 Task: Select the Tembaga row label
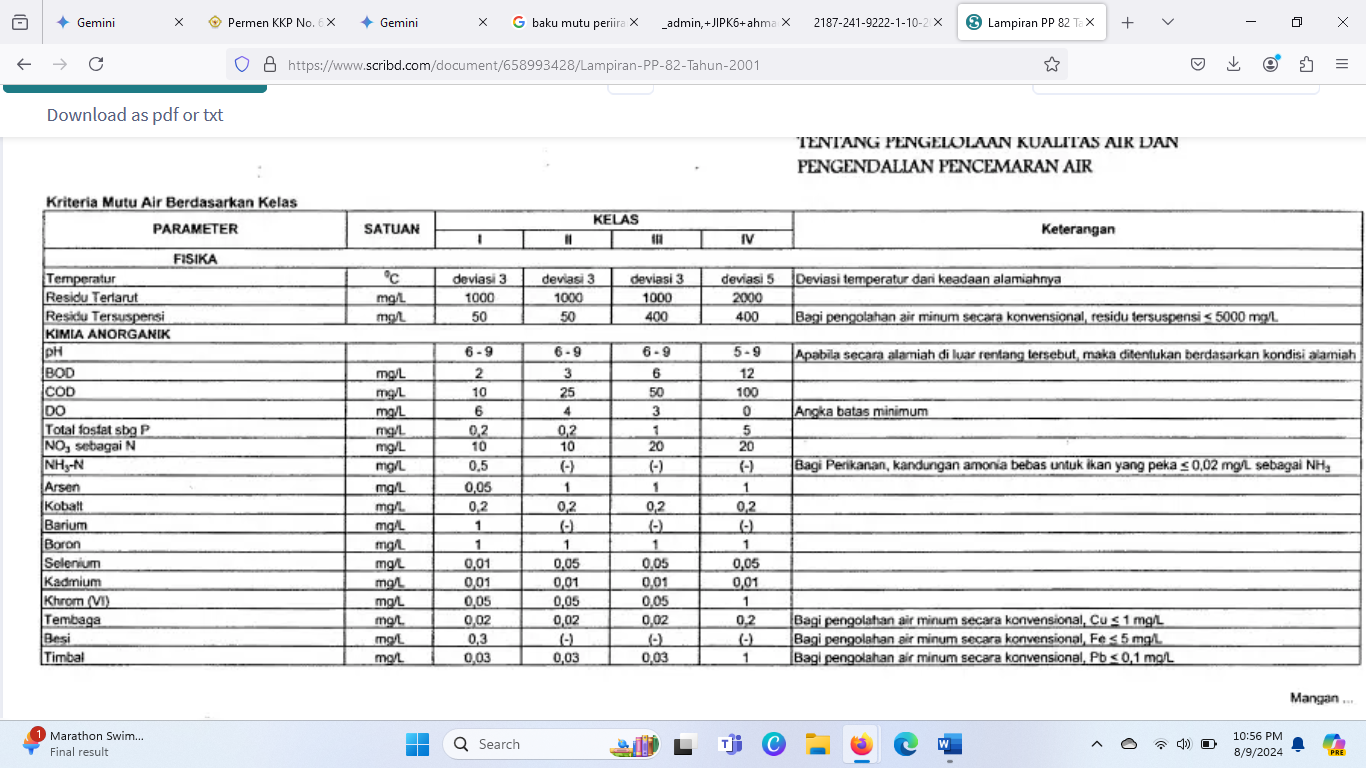(x=72, y=620)
